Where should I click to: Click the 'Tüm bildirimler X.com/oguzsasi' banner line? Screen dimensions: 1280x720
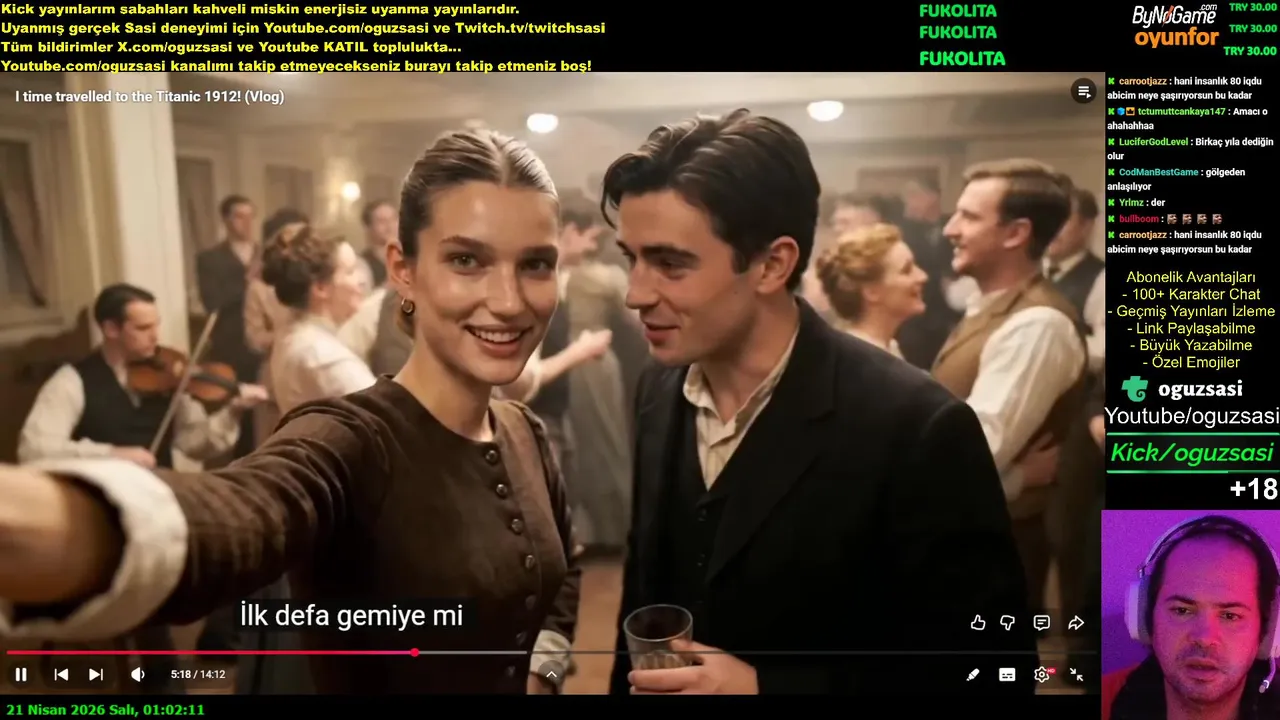231,47
